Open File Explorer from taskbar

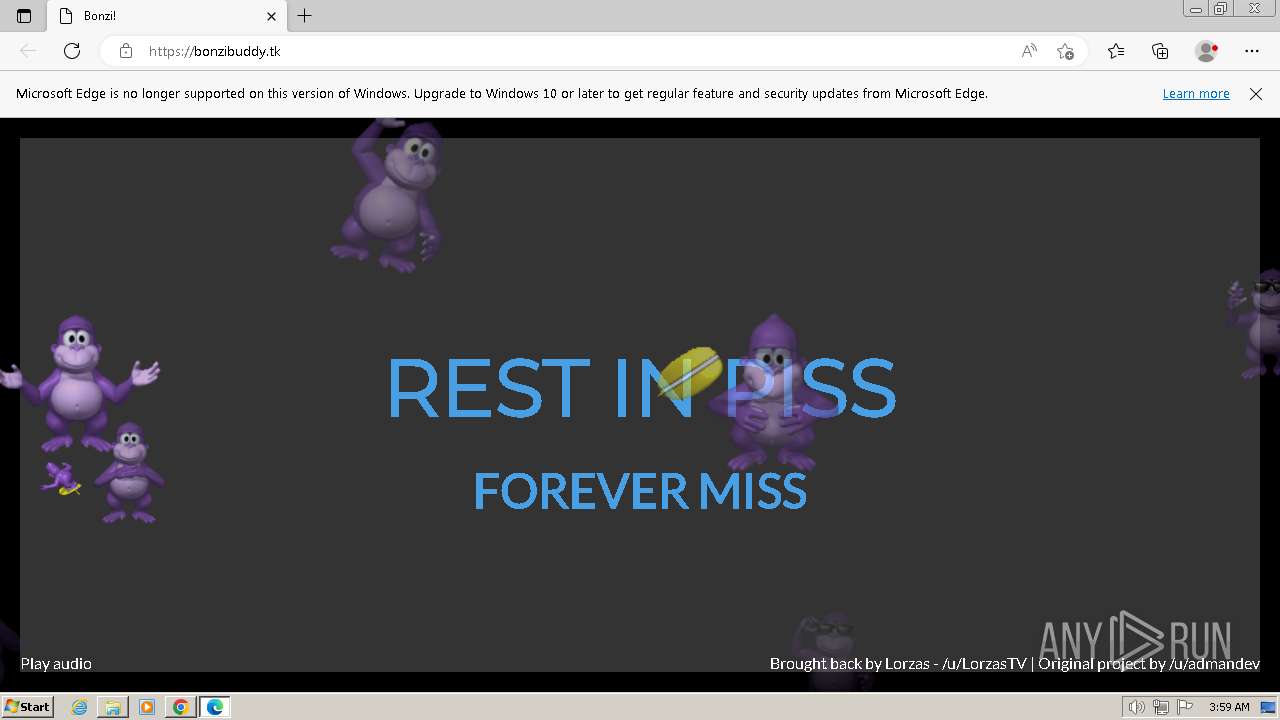113,707
